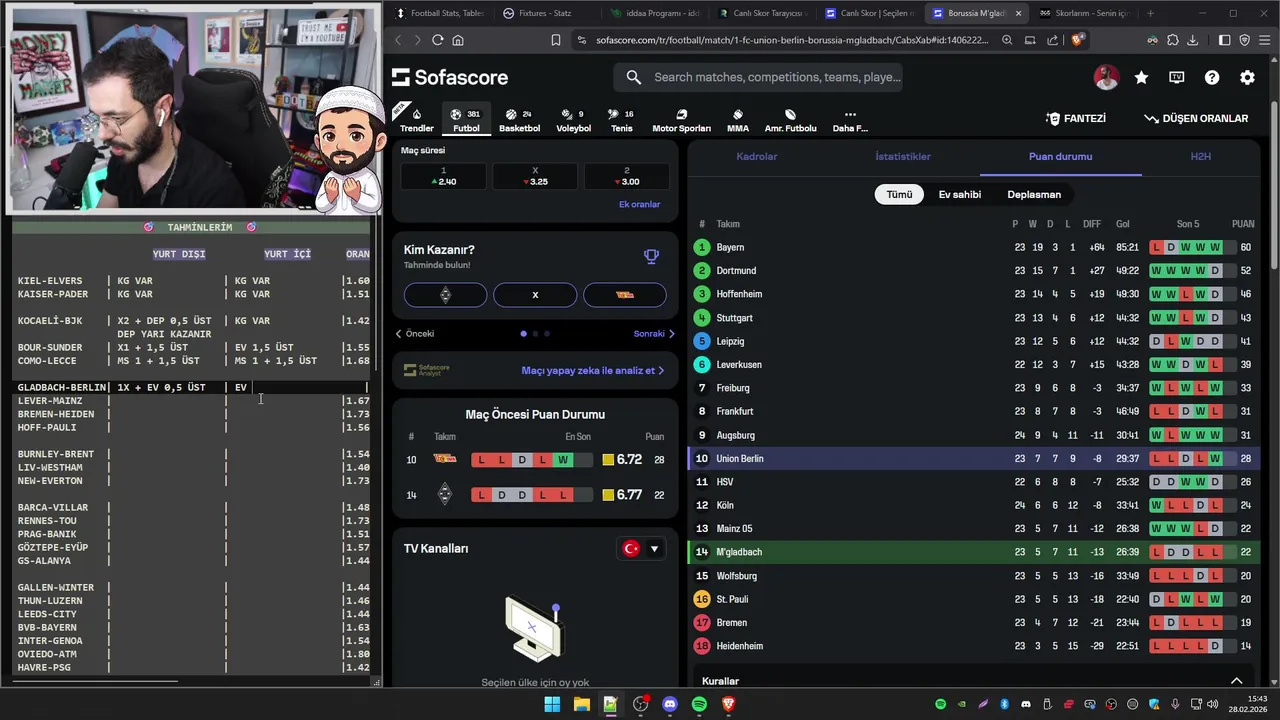Screen dimensions: 1280x720
Task: Click odds 1 value 2.40
Action: click(444, 176)
